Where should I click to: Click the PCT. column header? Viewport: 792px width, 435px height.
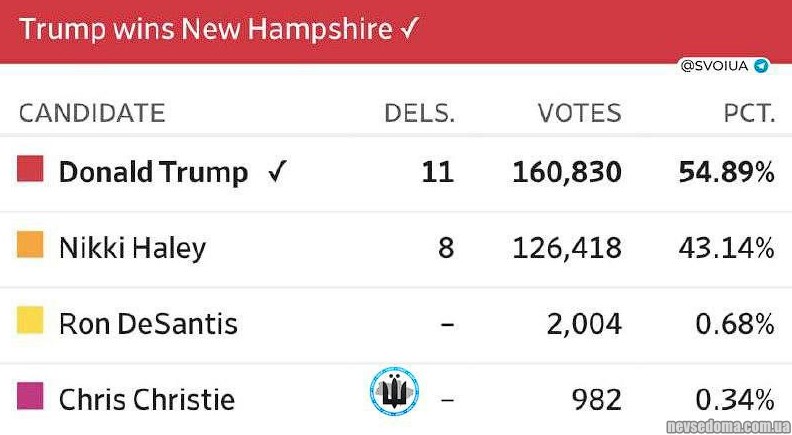click(x=749, y=113)
